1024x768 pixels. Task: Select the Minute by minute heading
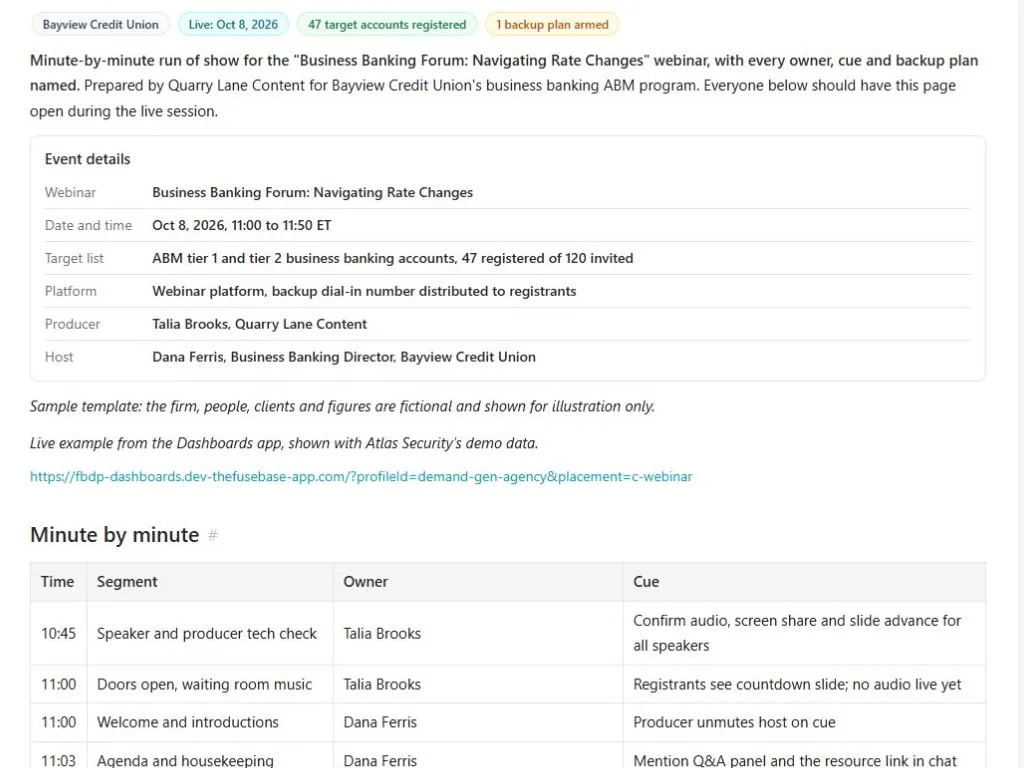[x=114, y=535]
